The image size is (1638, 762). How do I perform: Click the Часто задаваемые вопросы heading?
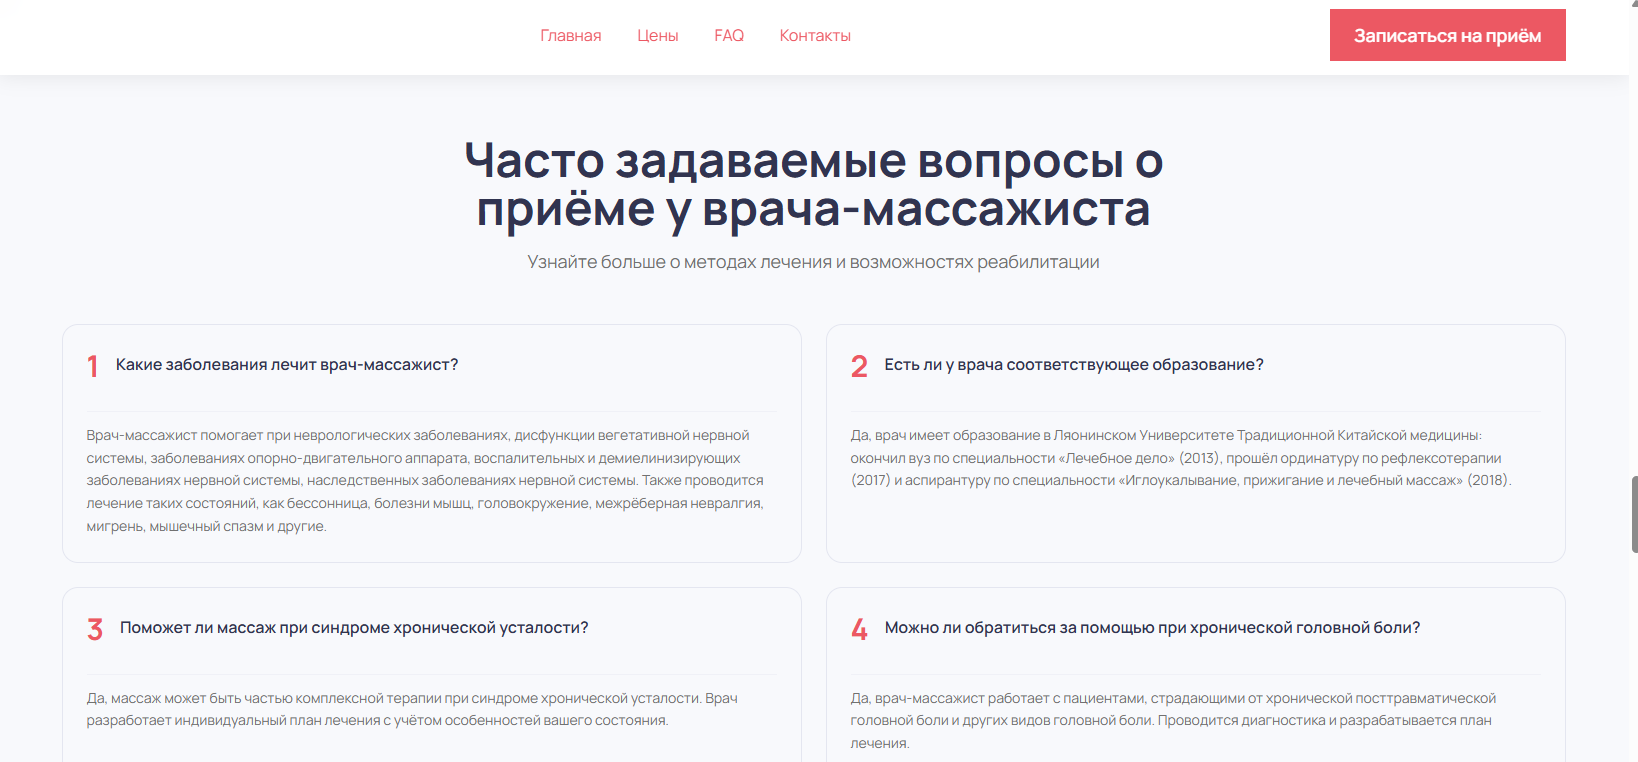coord(813,185)
